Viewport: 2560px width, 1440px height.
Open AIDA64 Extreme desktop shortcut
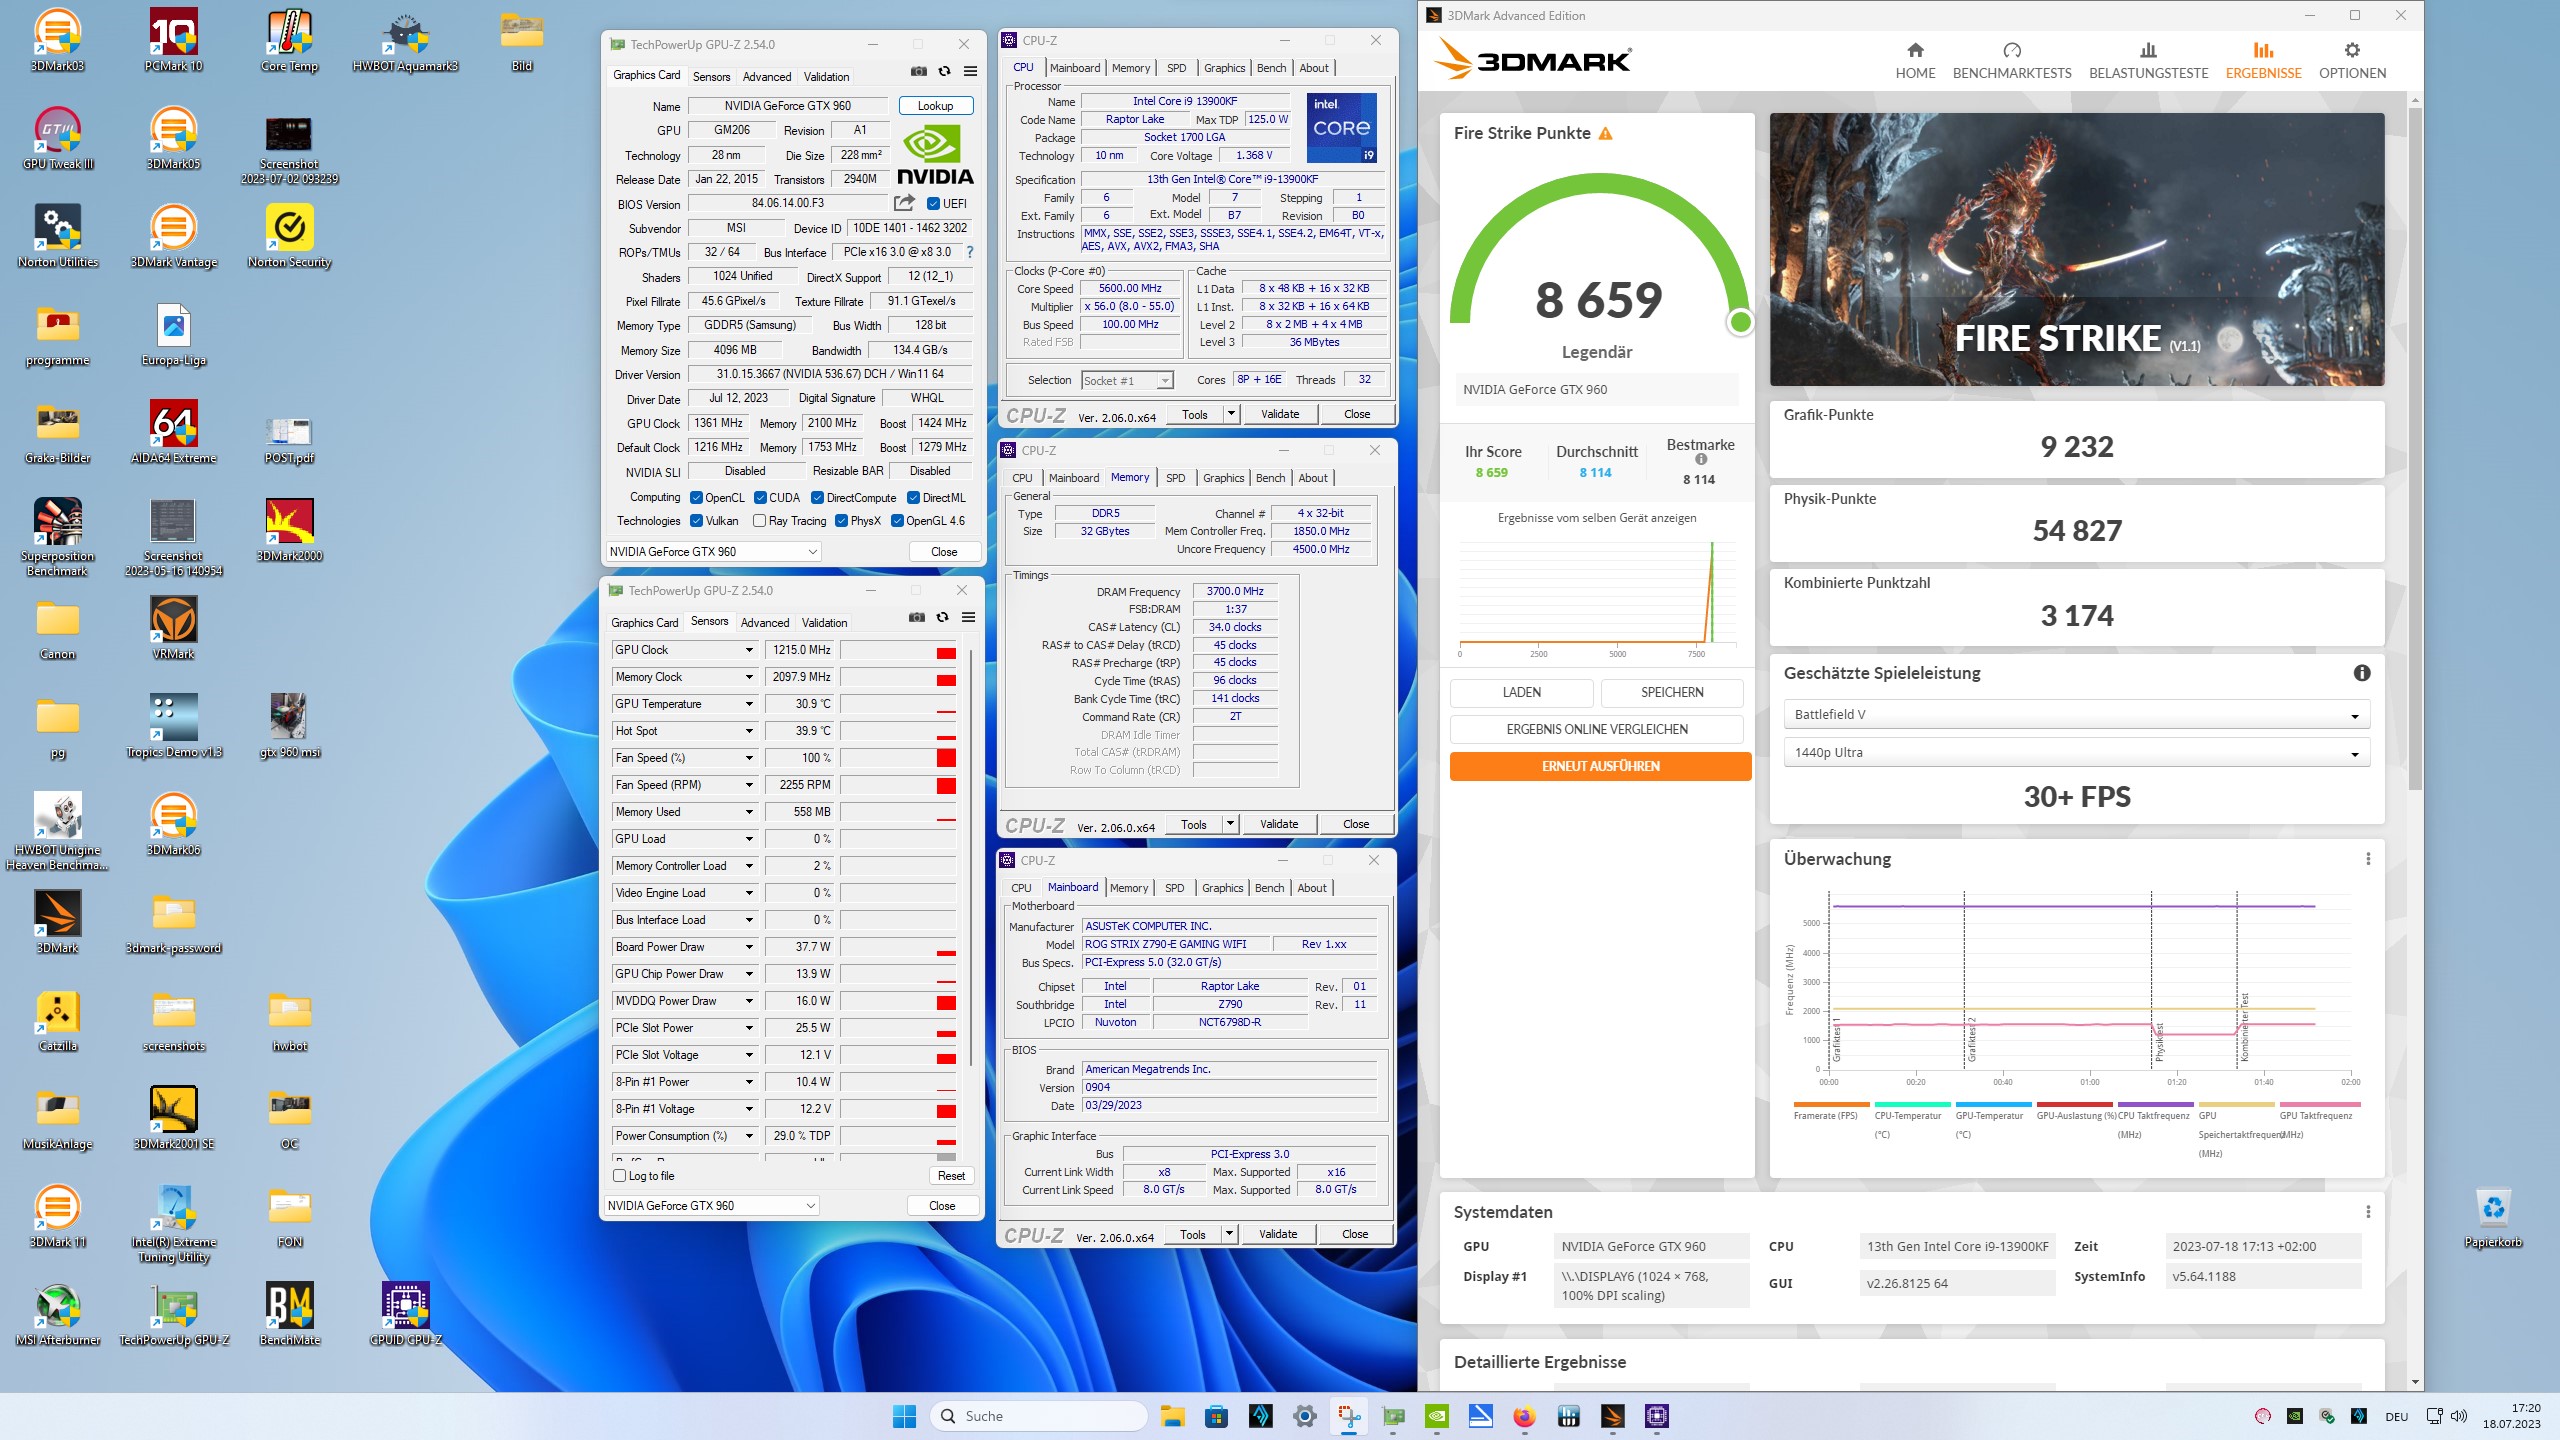point(174,432)
